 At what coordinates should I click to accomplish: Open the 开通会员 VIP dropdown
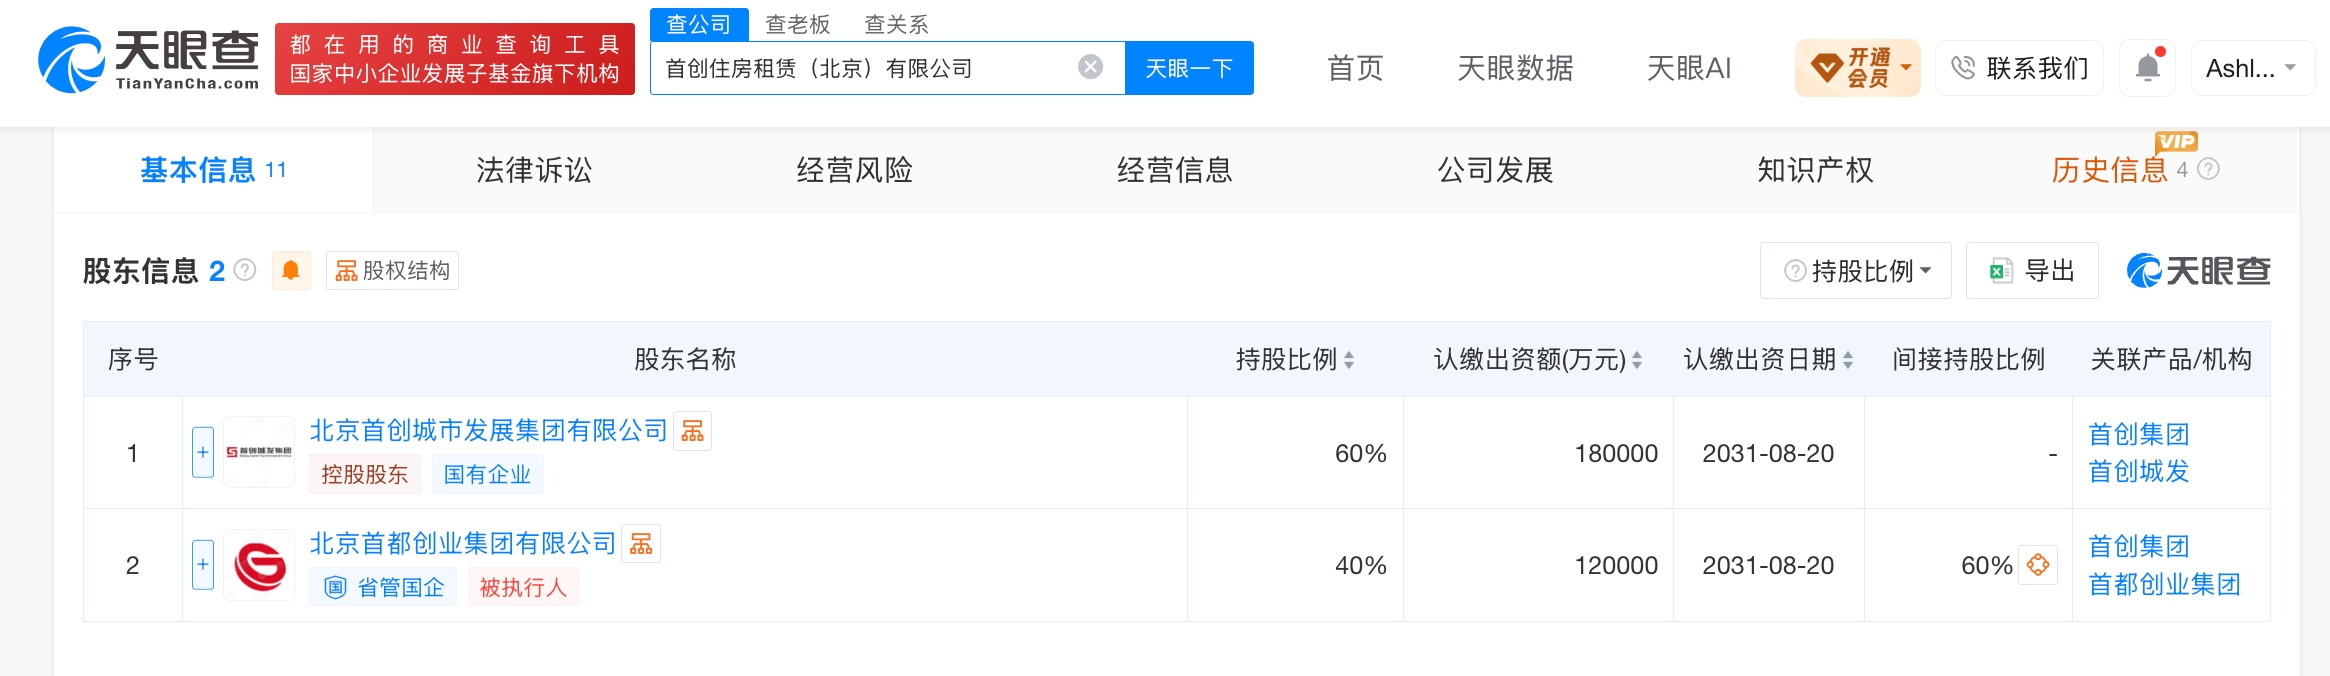(x=1857, y=67)
